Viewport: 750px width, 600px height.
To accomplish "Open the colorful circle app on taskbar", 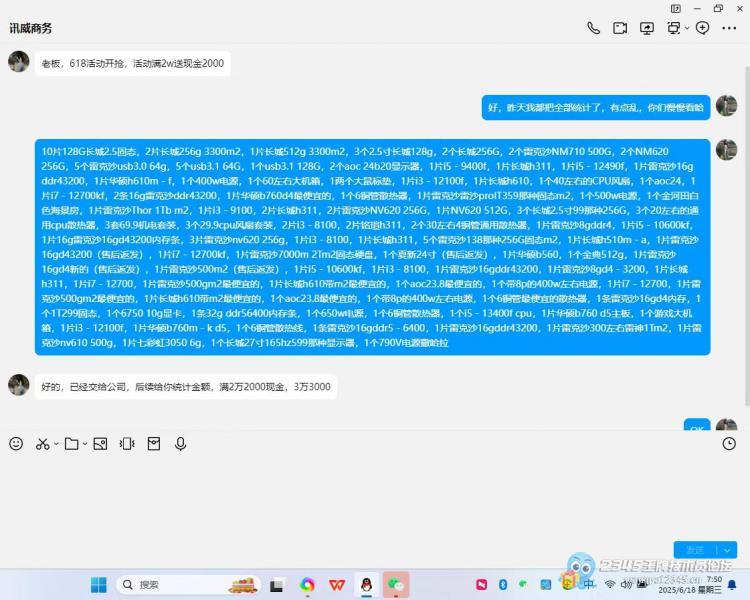I will [x=307, y=584].
